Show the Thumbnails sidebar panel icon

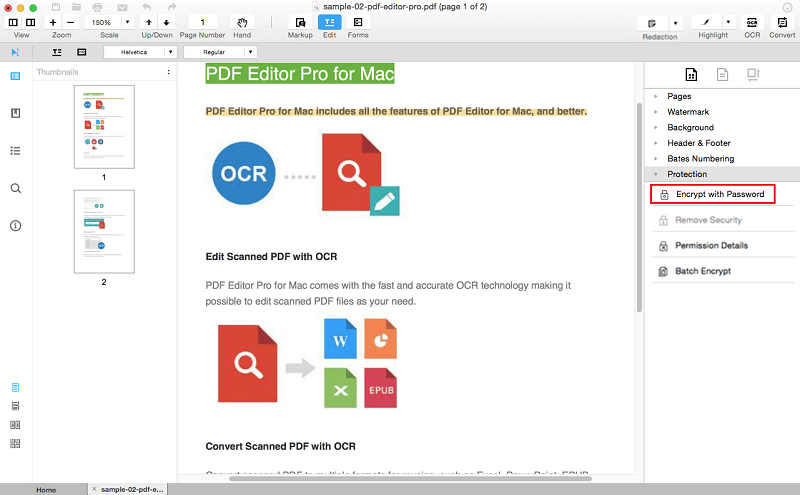tap(15, 76)
